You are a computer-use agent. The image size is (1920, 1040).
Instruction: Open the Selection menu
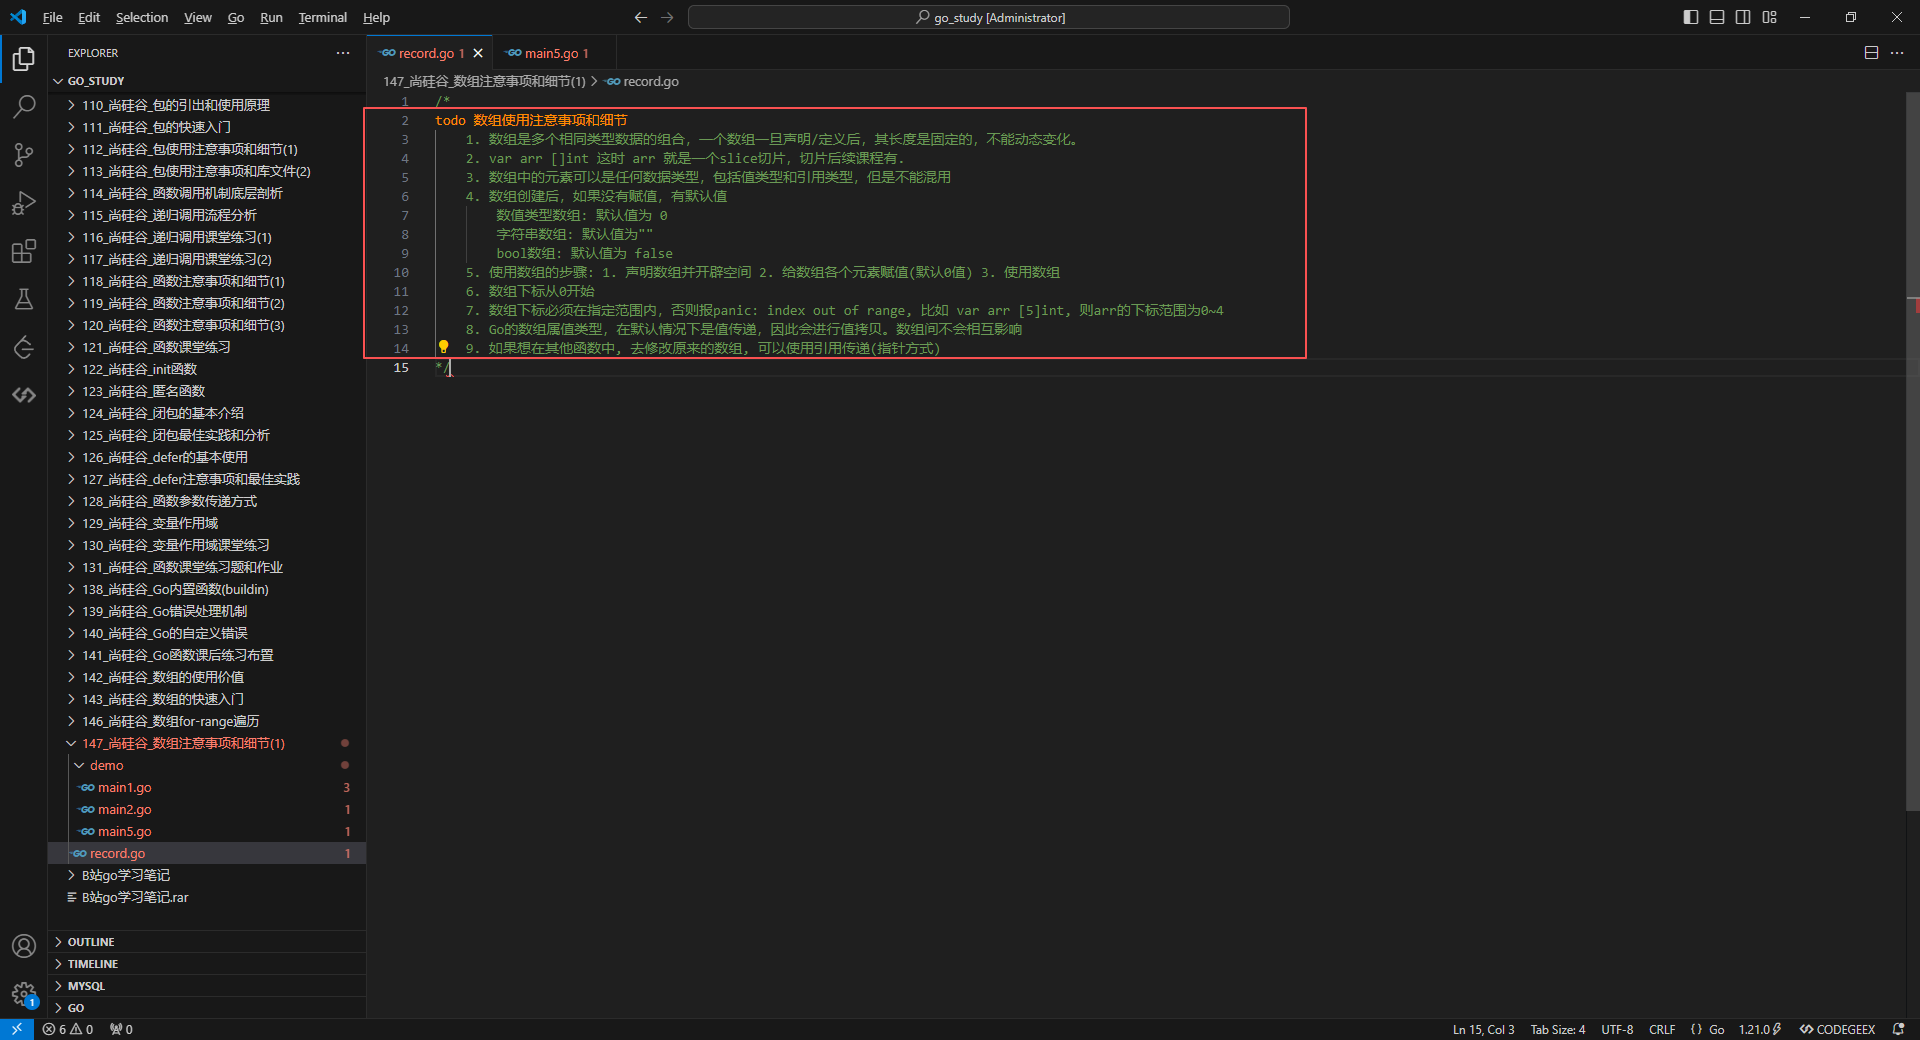(142, 17)
